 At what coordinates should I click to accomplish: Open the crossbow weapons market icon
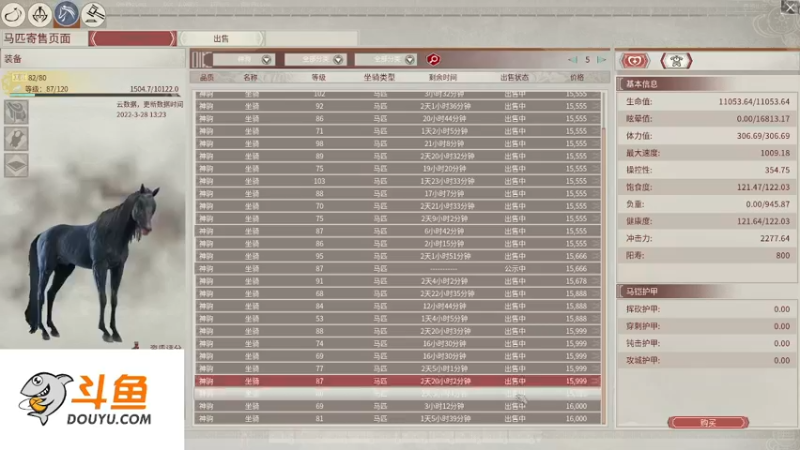[40, 14]
